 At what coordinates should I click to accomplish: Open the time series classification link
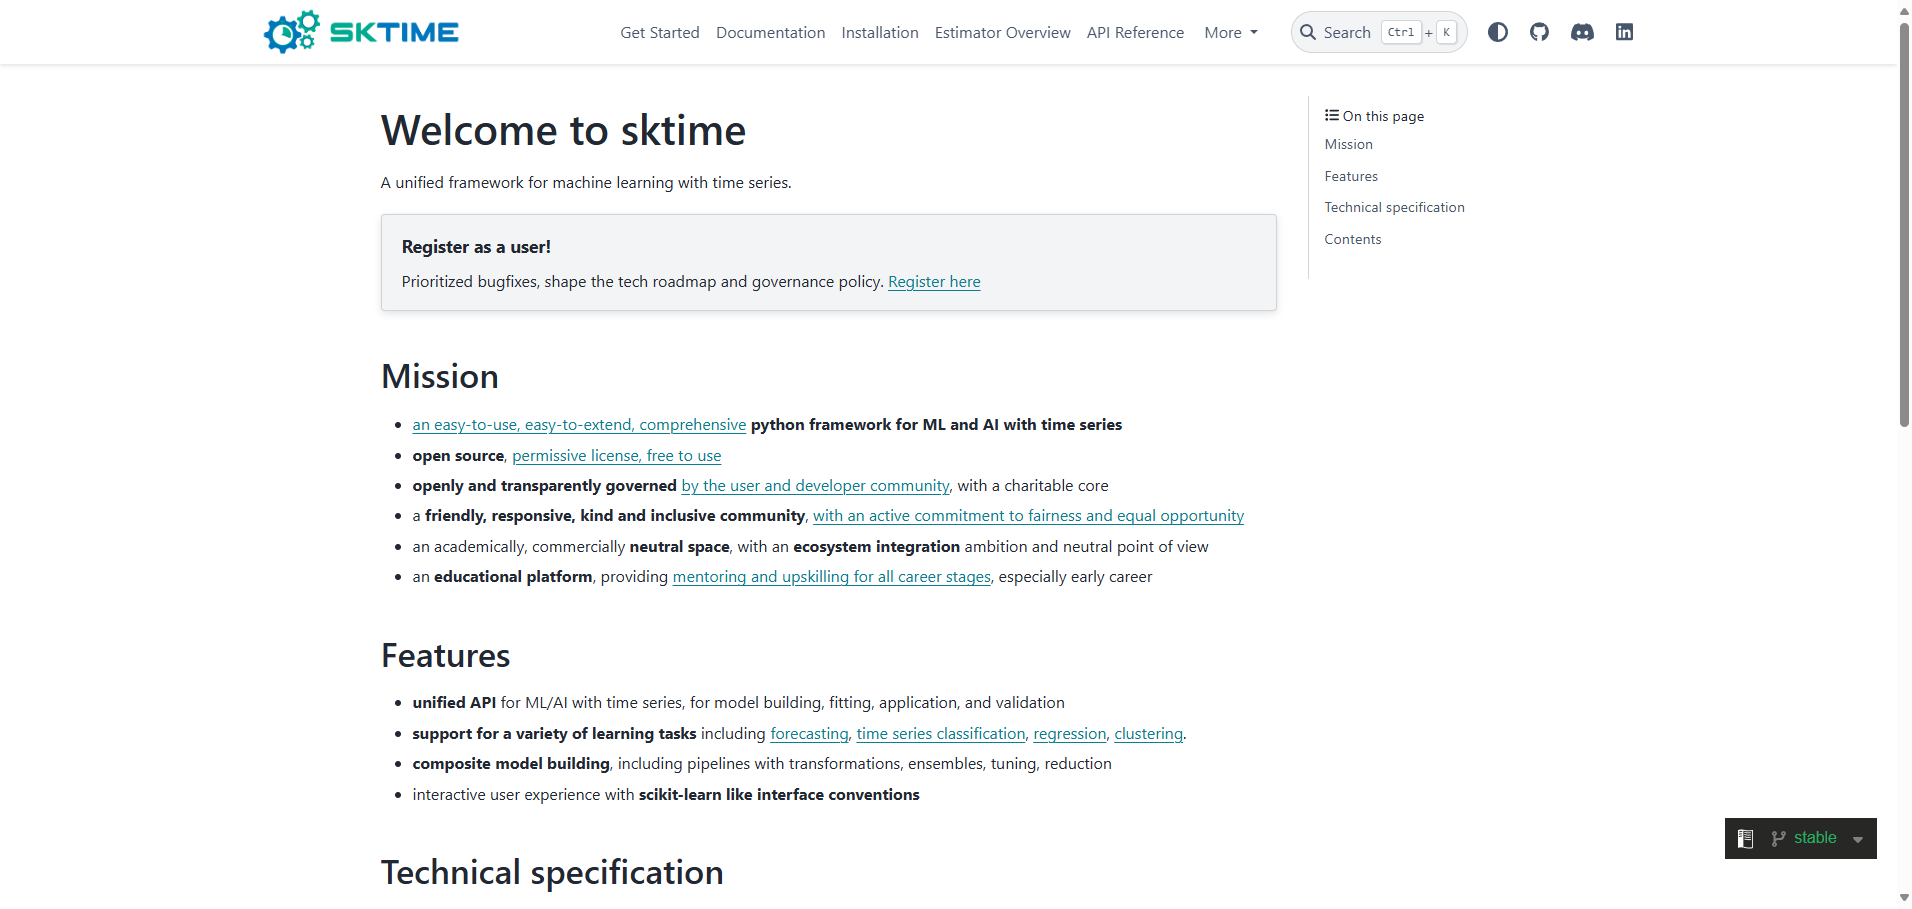click(941, 734)
